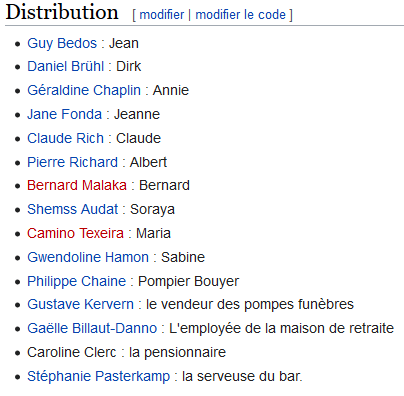404x396 pixels.
Task: Open Géraldine Chaplin's page
Action: click(84, 90)
